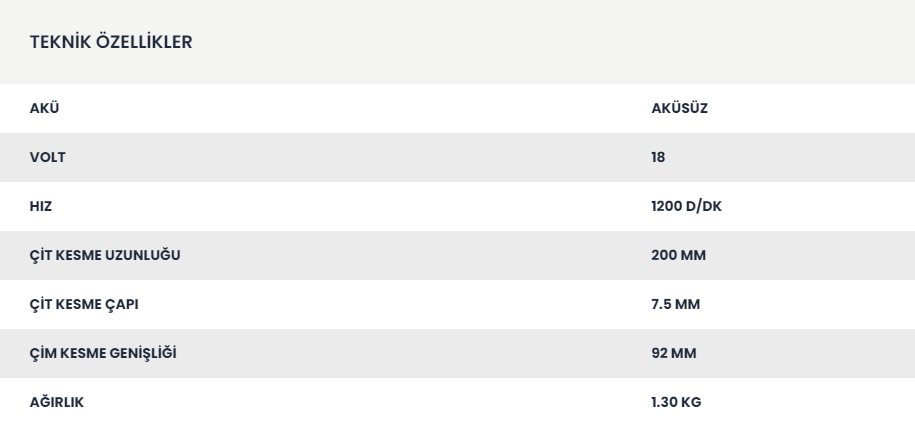
Task: Click the white AĞIRLIK table row
Action: click(x=458, y=402)
